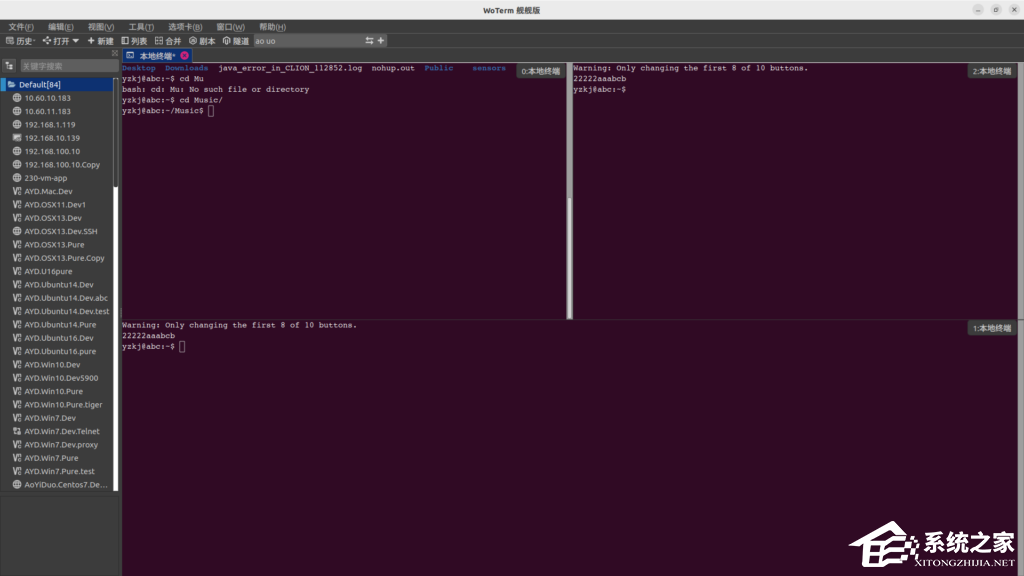The image size is (1024, 576).
Task: Open the 工具(T) menu
Action: pyautogui.click(x=141, y=27)
